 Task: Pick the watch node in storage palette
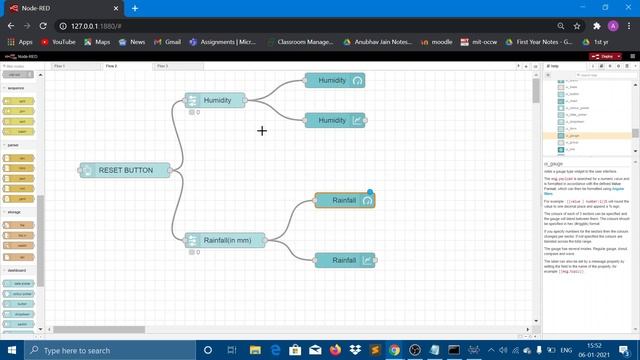(19, 246)
